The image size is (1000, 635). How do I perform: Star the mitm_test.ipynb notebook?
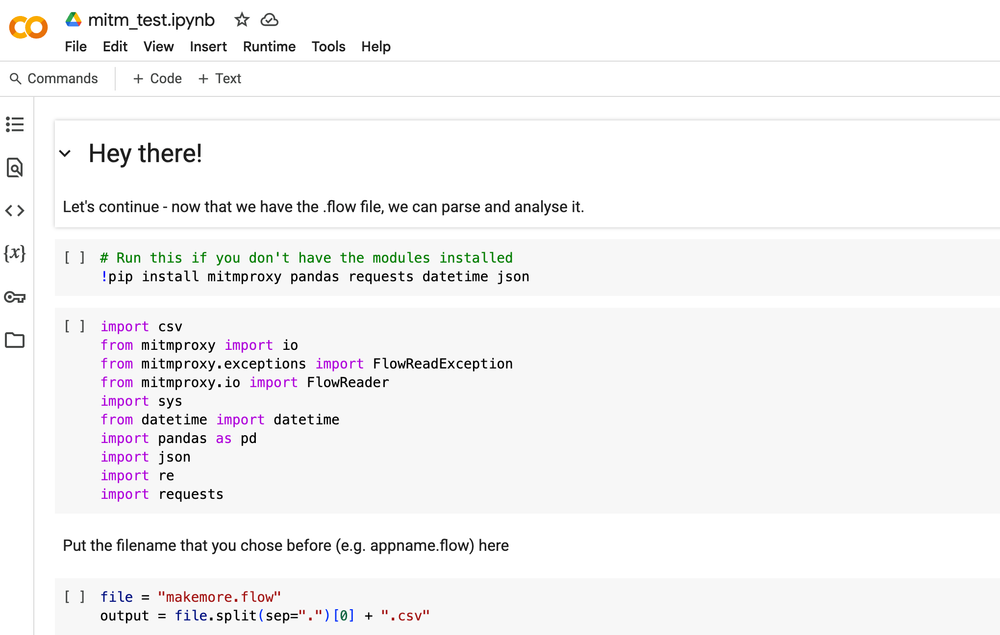click(x=242, y=20)
